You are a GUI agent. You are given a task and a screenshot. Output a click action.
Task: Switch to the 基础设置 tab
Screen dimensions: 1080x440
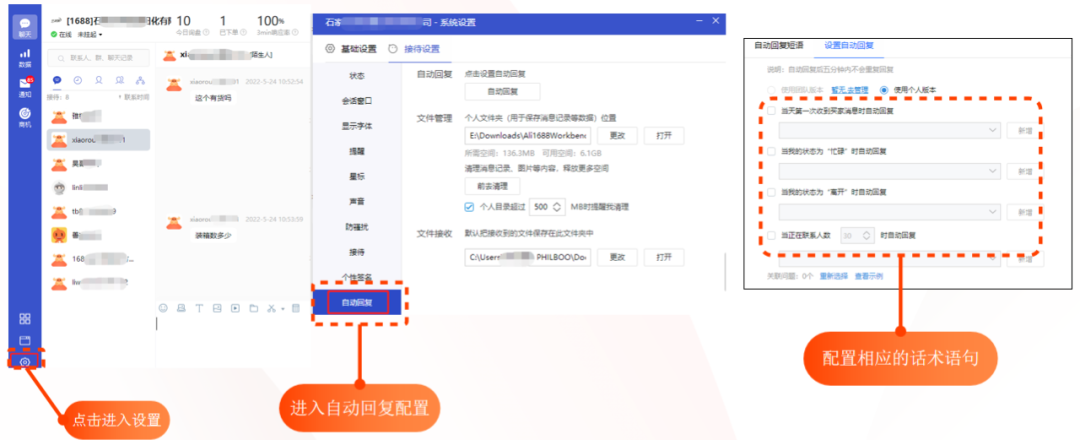351,48
